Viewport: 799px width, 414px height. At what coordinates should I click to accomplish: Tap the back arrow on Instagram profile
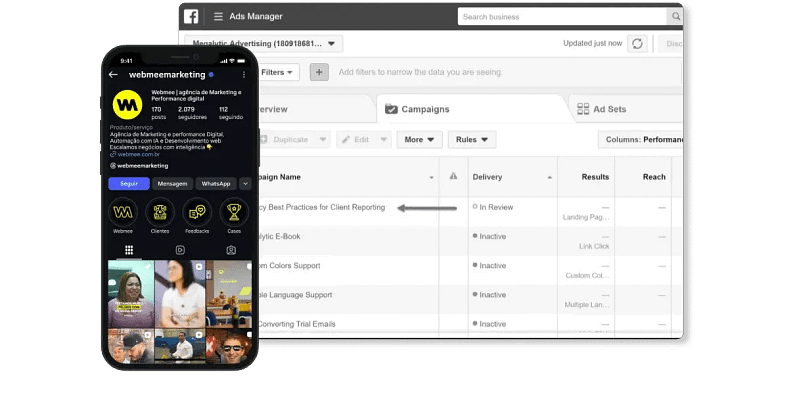[113, 75]
